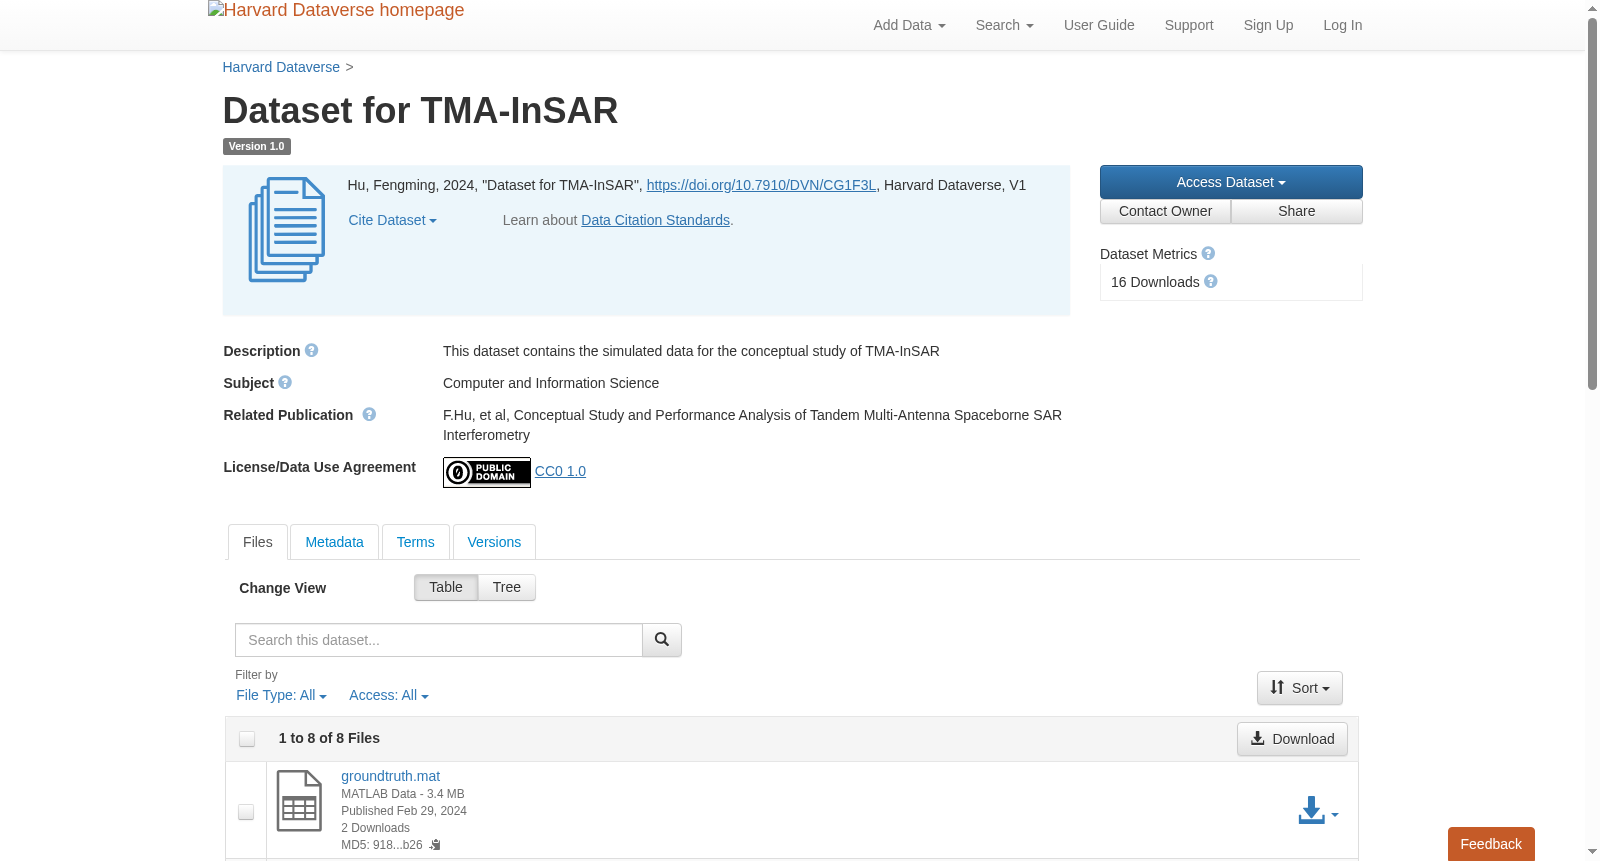Select the Terms tab
The width and height of the screenshot is (1600, 861).
pyautogui.click(x=415, y=542)
